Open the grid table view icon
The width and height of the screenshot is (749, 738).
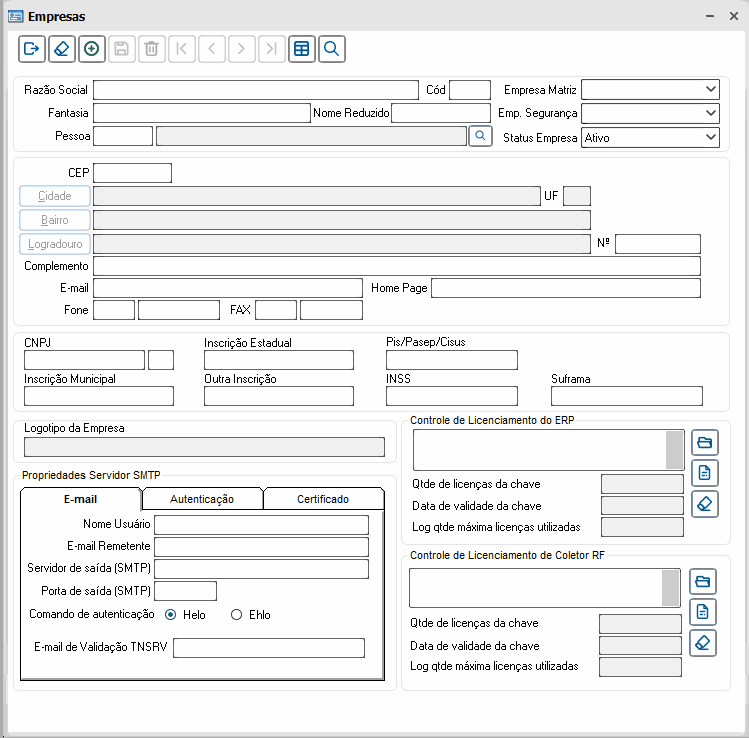(x=301, y=48)
